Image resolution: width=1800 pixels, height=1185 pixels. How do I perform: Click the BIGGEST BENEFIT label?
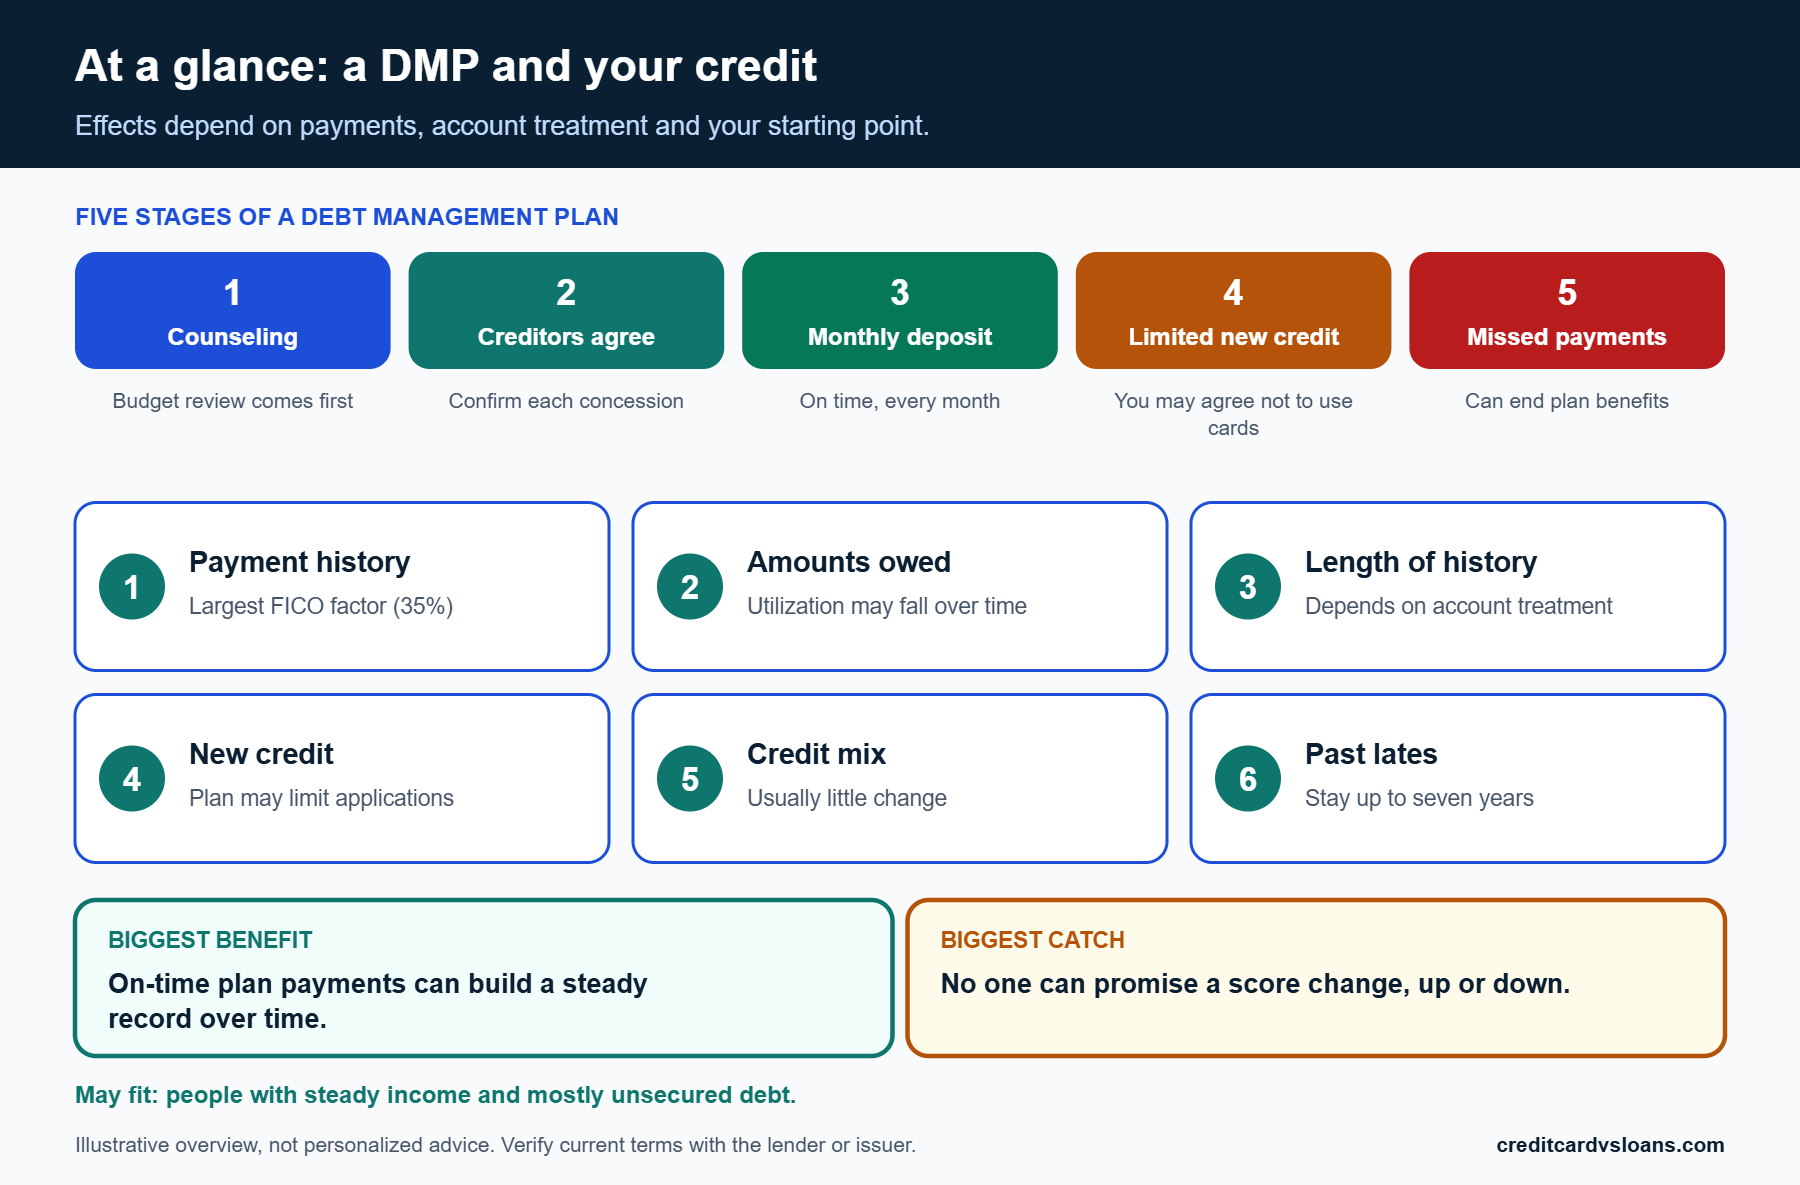point(210,940)
